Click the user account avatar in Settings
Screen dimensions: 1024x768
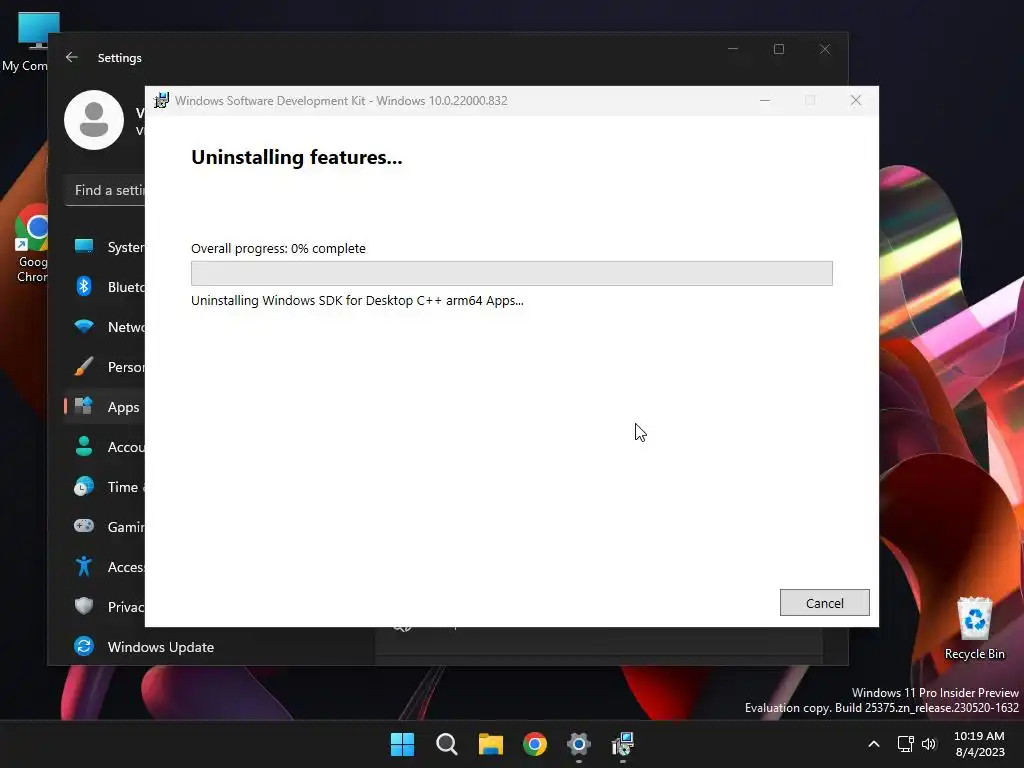pyautogui.click(x=94, y=120)
